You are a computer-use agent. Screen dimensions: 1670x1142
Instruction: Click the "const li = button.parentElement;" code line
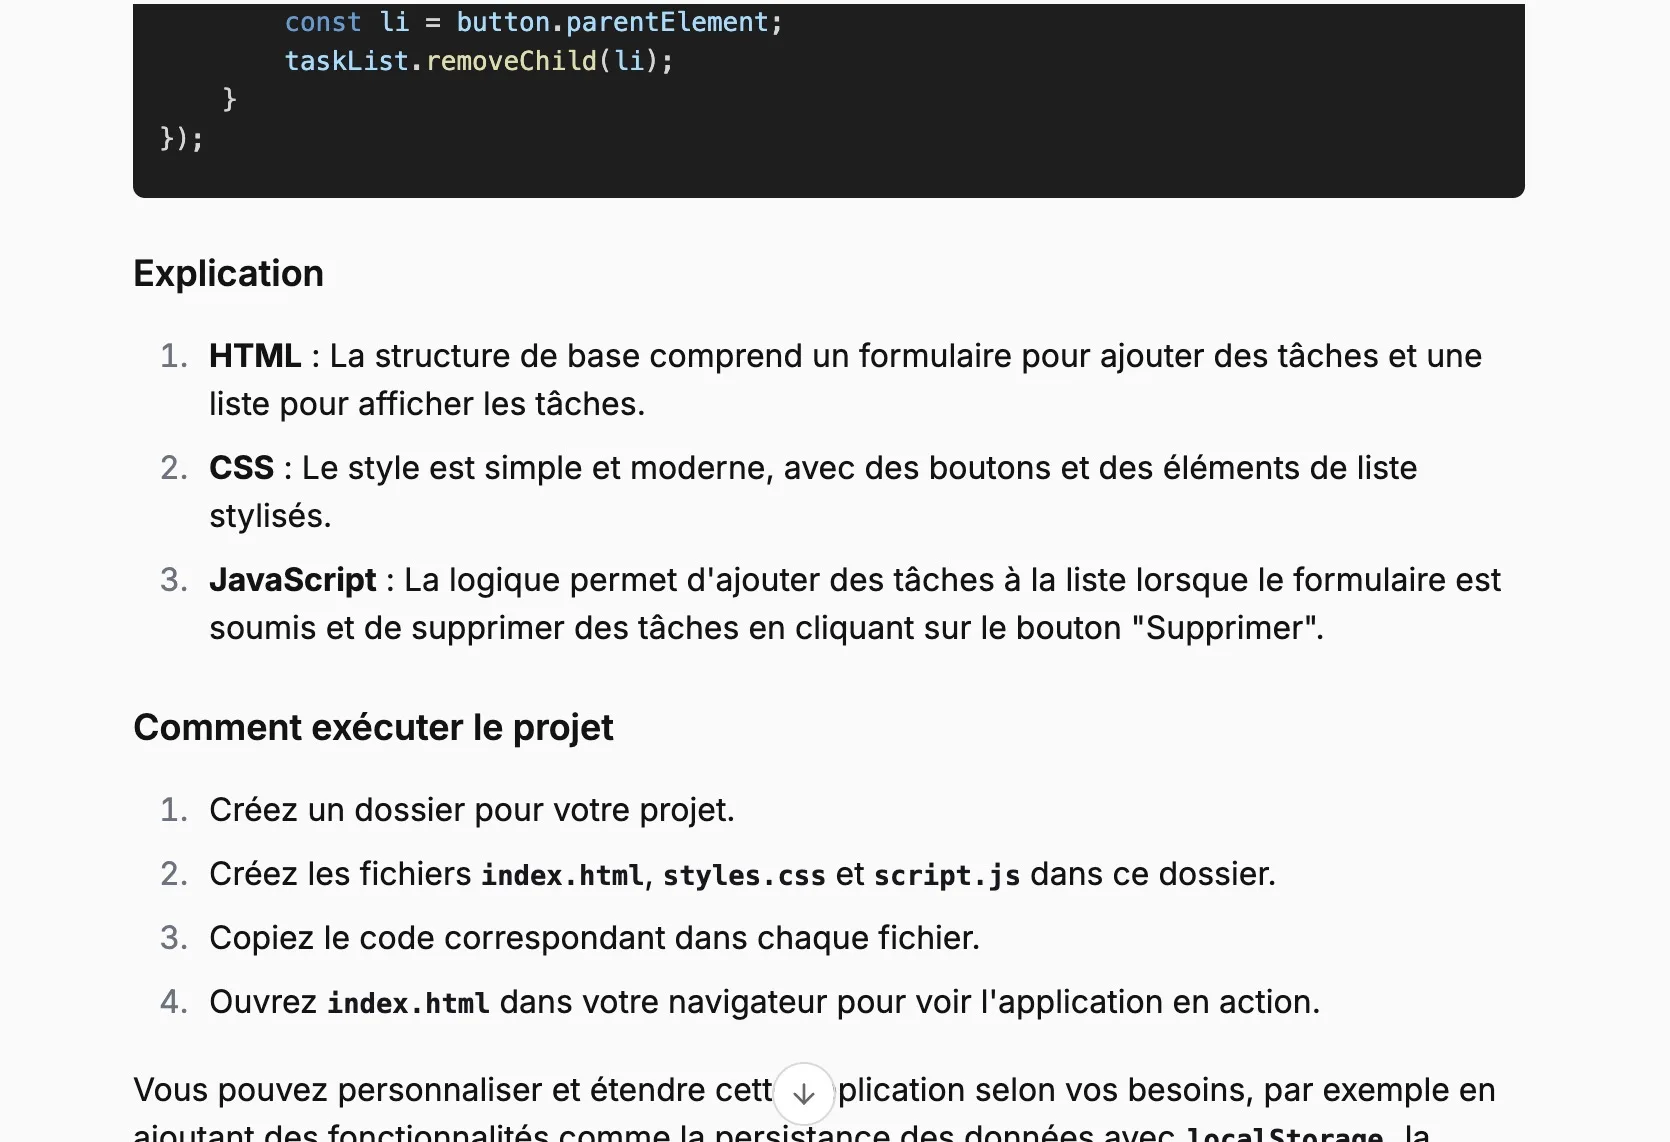pos(533,22)
